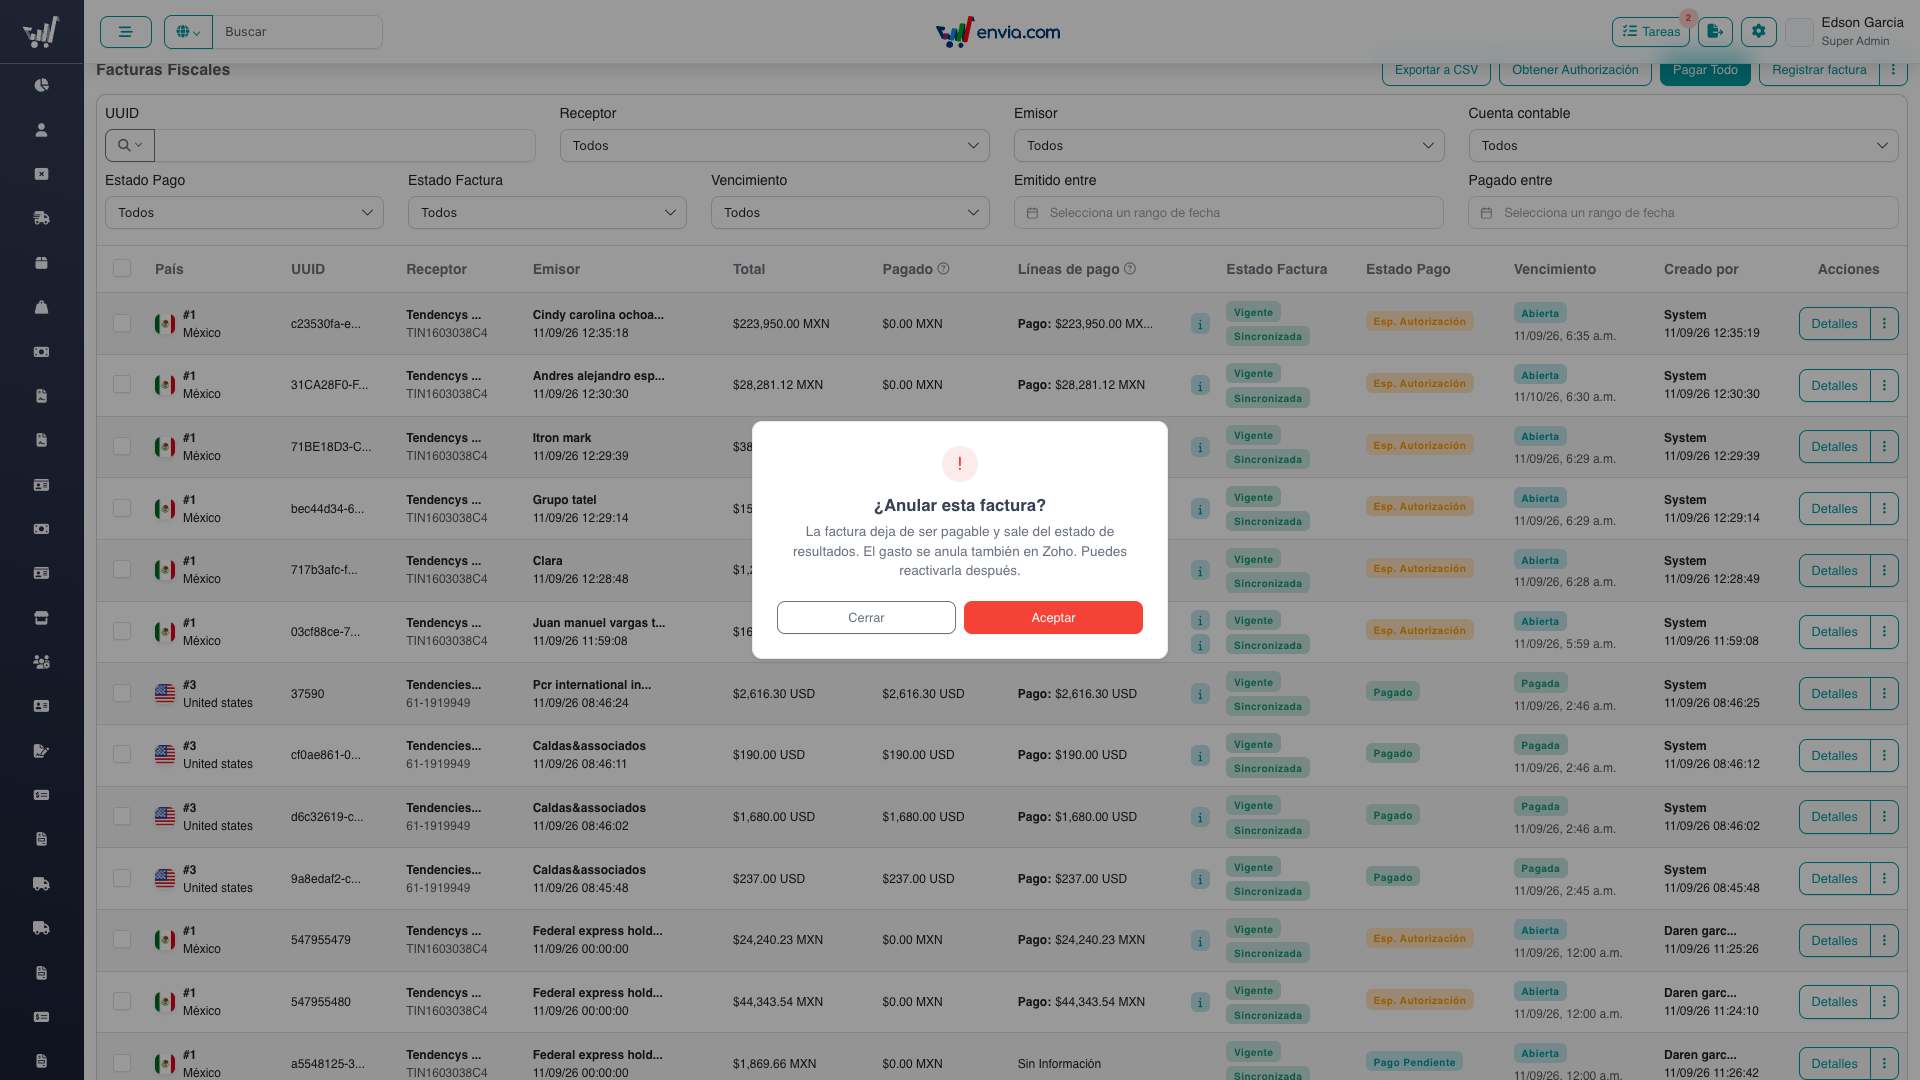Expand the Vencimiento filter
Screen dimensions: 1920x1080
click(x=850, y=213)
